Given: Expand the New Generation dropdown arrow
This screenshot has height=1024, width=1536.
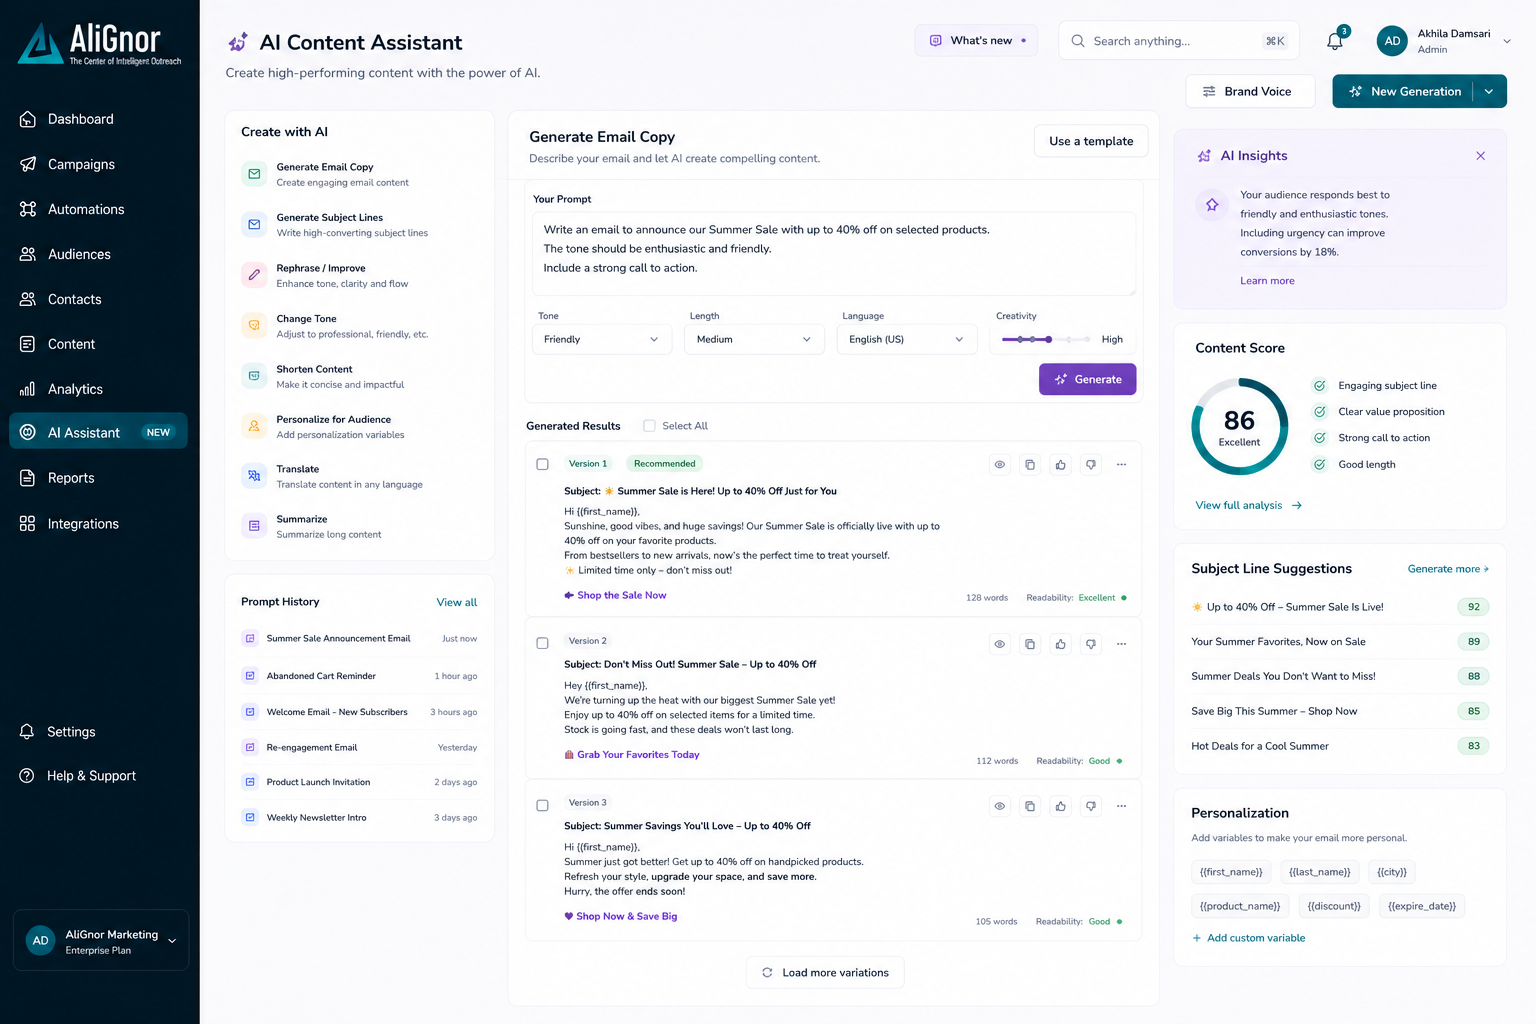Looking at the screenshot, I should tap(1490, 91).
